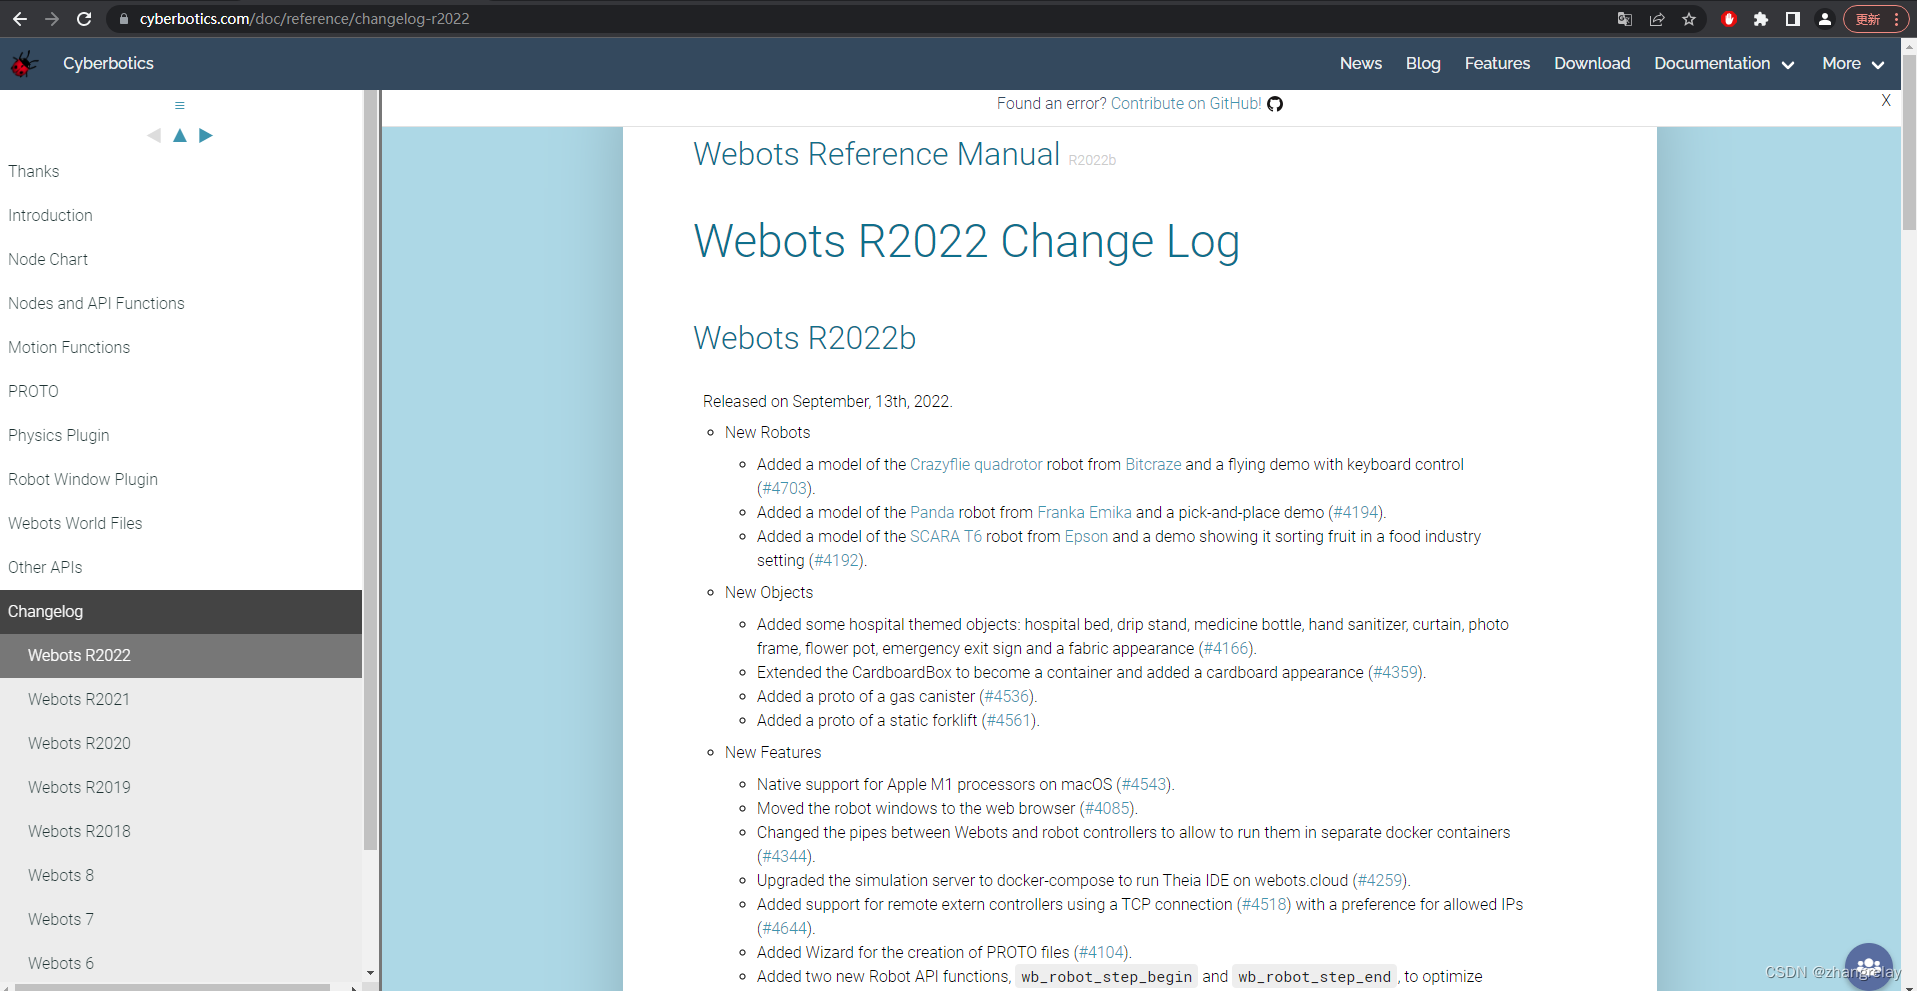Open the GitHub octocat icon
1917x991 pixels.
point(1275,104)
